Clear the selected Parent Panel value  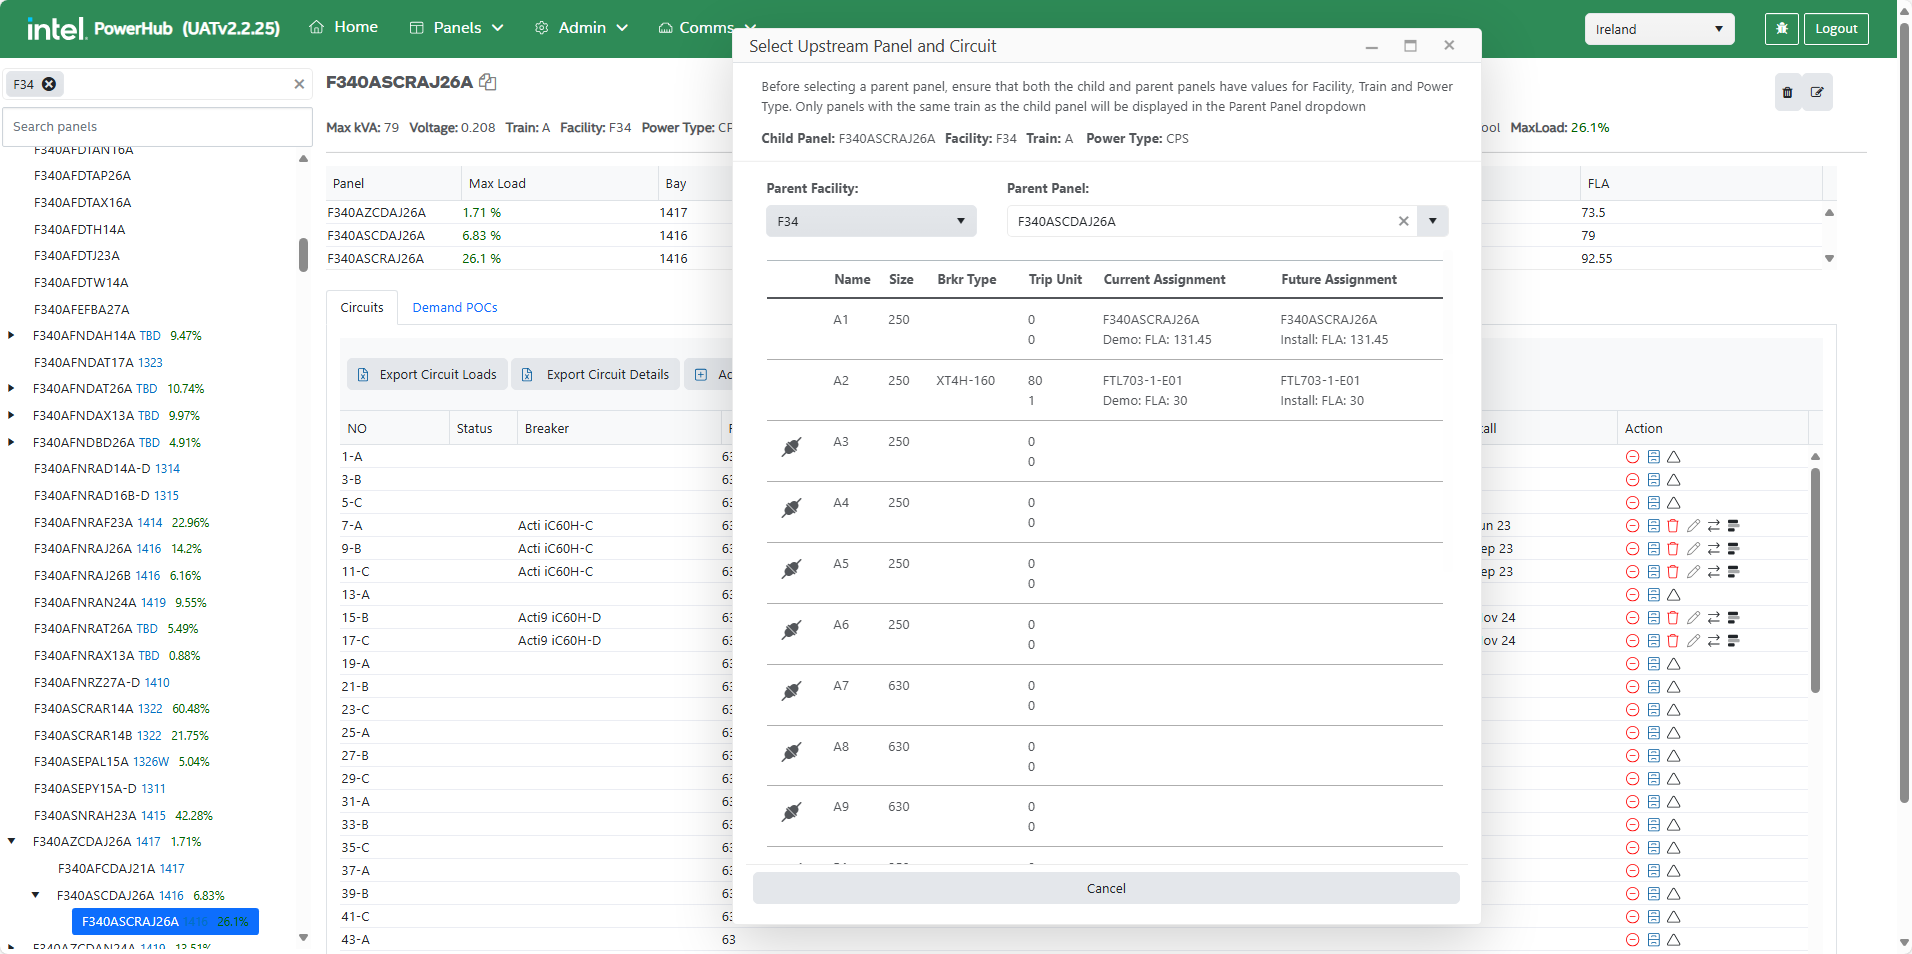(1403, 222)
